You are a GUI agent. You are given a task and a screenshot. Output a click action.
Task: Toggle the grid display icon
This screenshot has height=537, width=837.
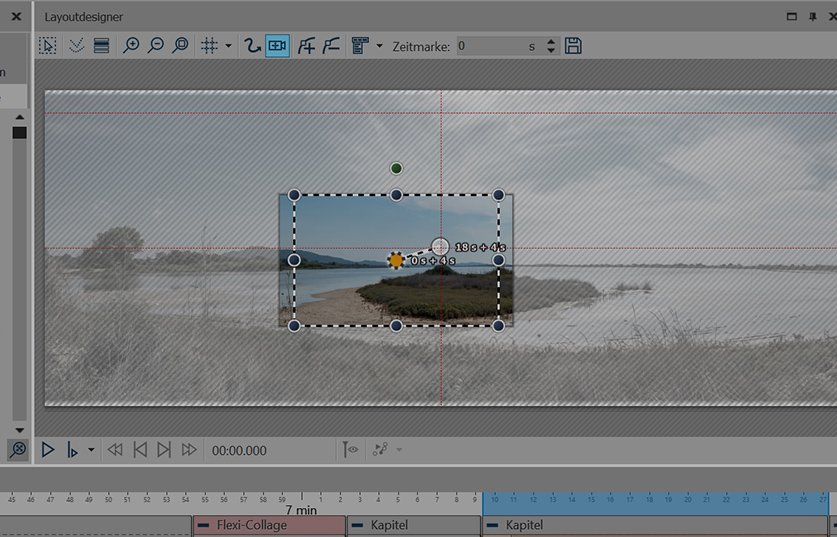pyautogui.click(x=209, y=46)
